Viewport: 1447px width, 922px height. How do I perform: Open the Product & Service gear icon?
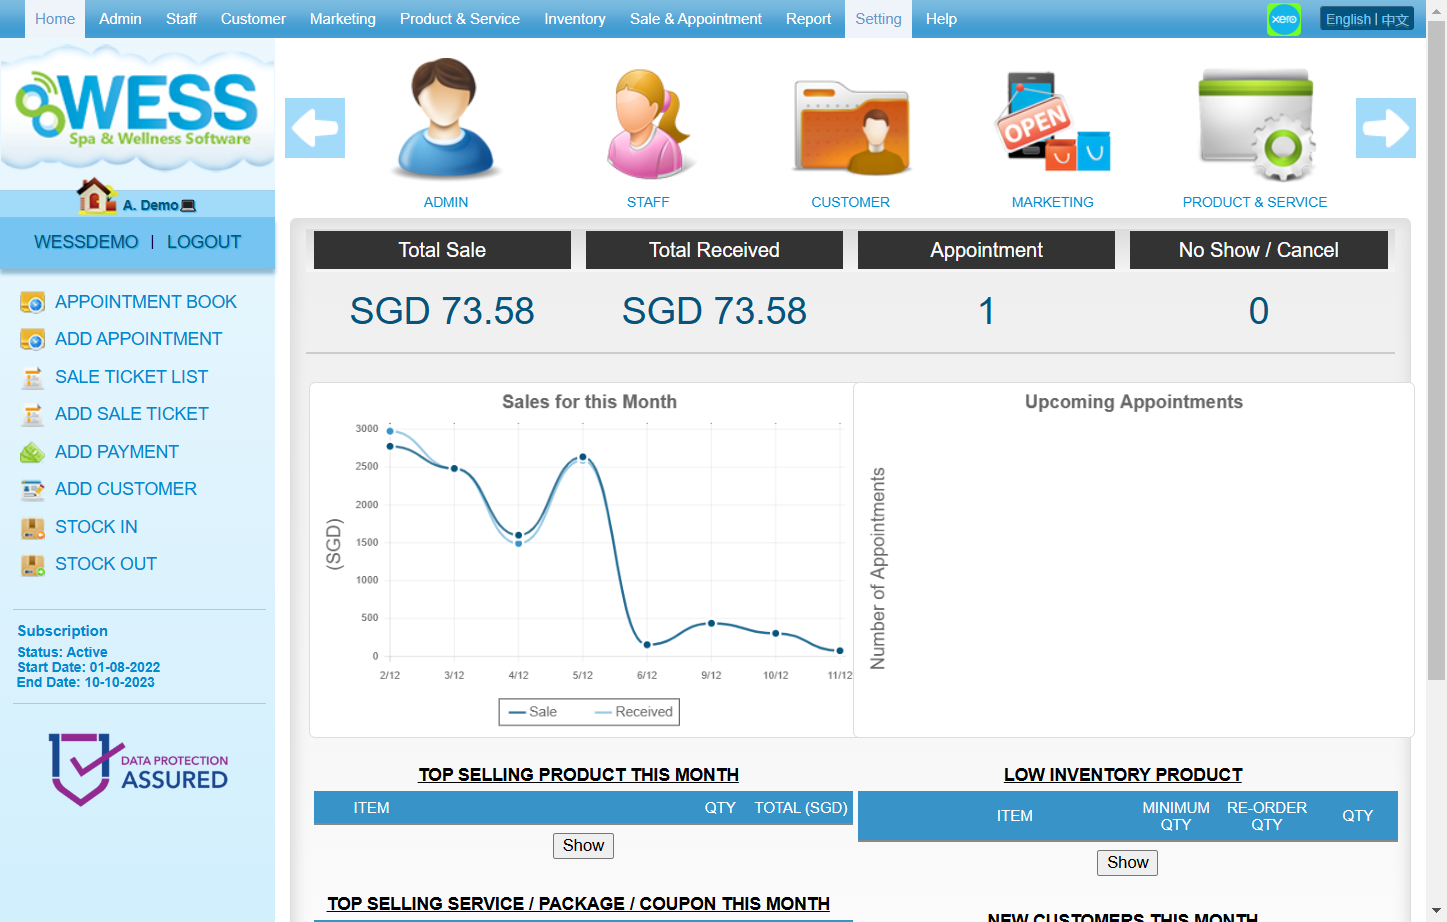(1257, 125)
